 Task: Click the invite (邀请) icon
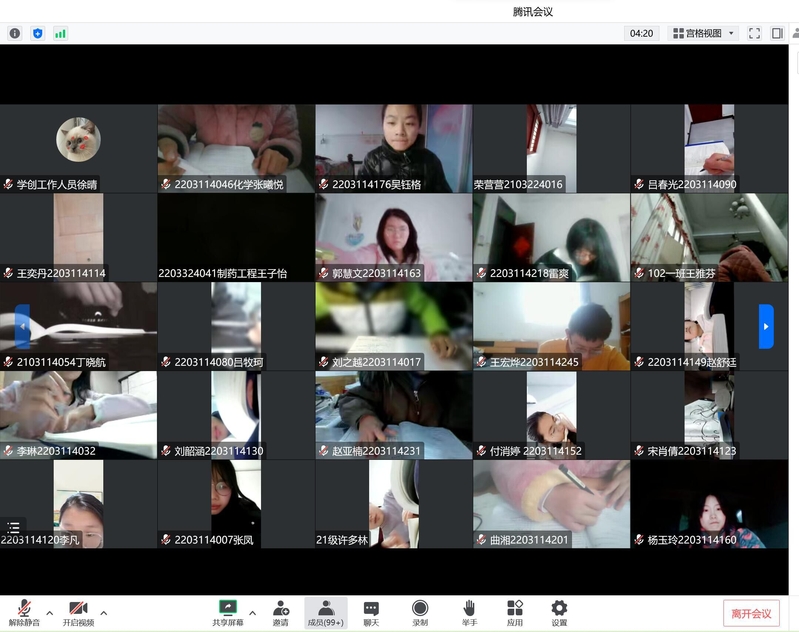[281, 612]
